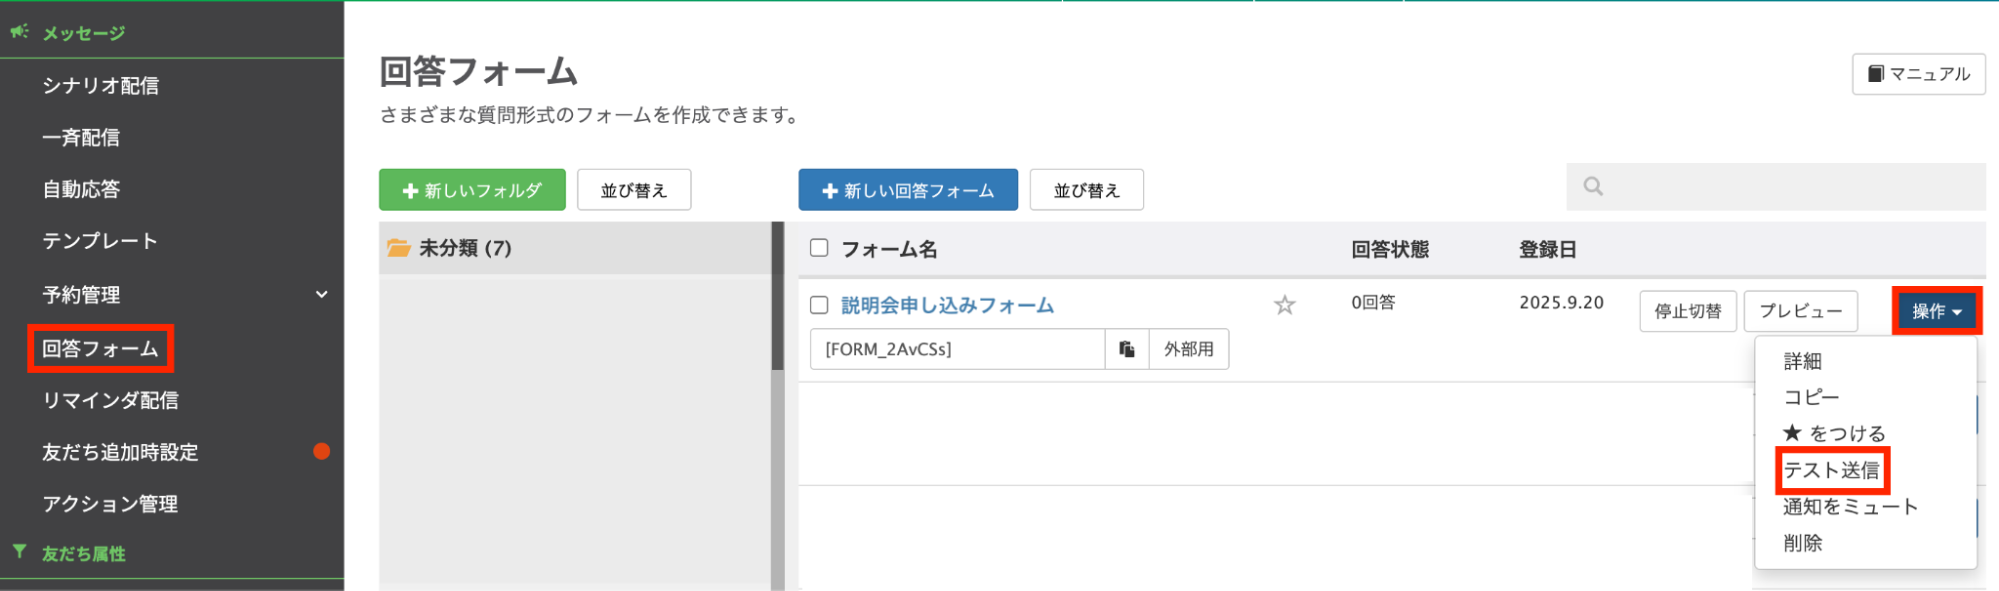Click the copy icon next to FORM_2AvCSs

click(1127, 349)
